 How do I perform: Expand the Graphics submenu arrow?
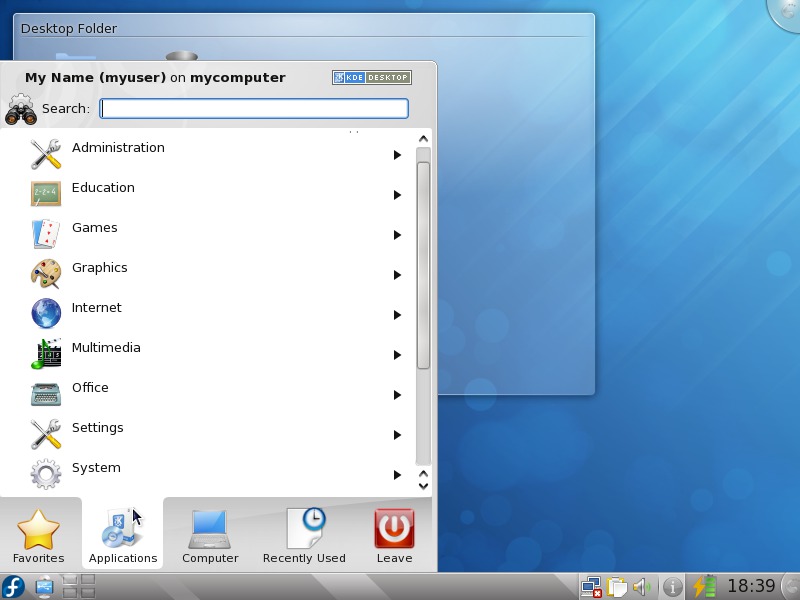[397, 275]
